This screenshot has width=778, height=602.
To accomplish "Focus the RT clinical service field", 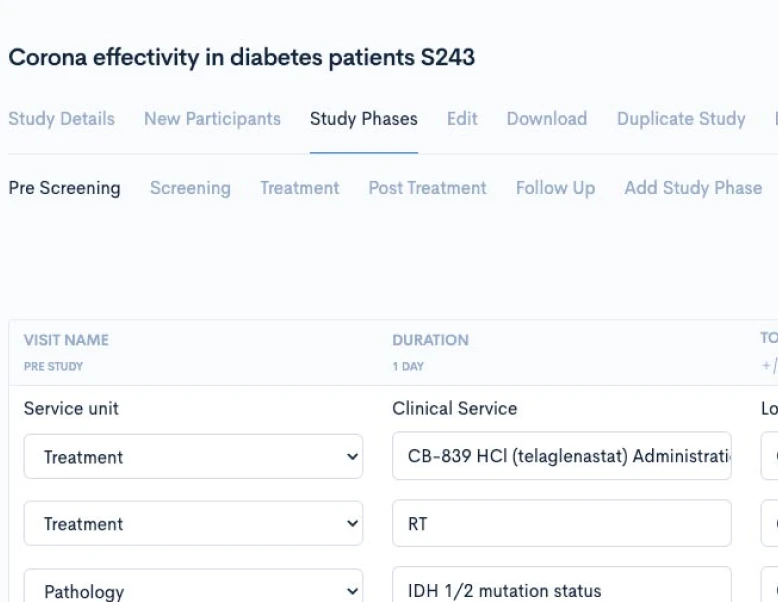I will click(561, 524).
